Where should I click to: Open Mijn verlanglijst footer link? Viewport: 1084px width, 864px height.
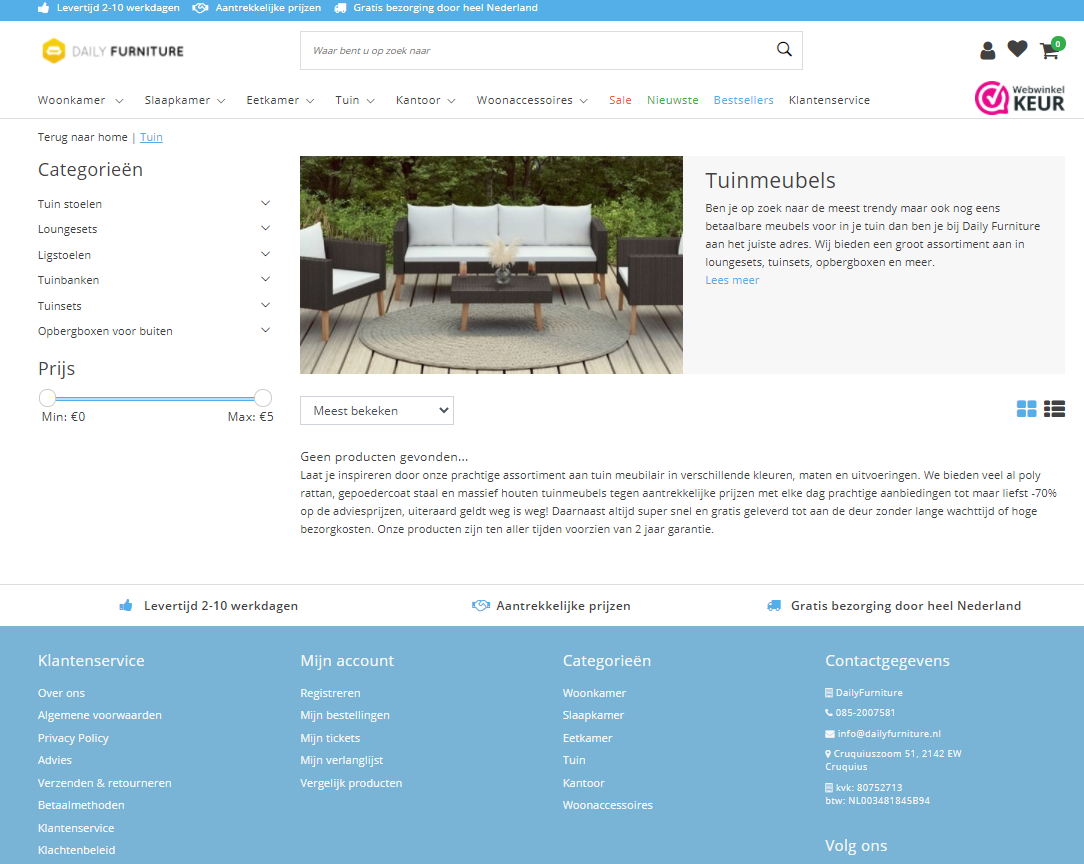click(x=342, y=760)
